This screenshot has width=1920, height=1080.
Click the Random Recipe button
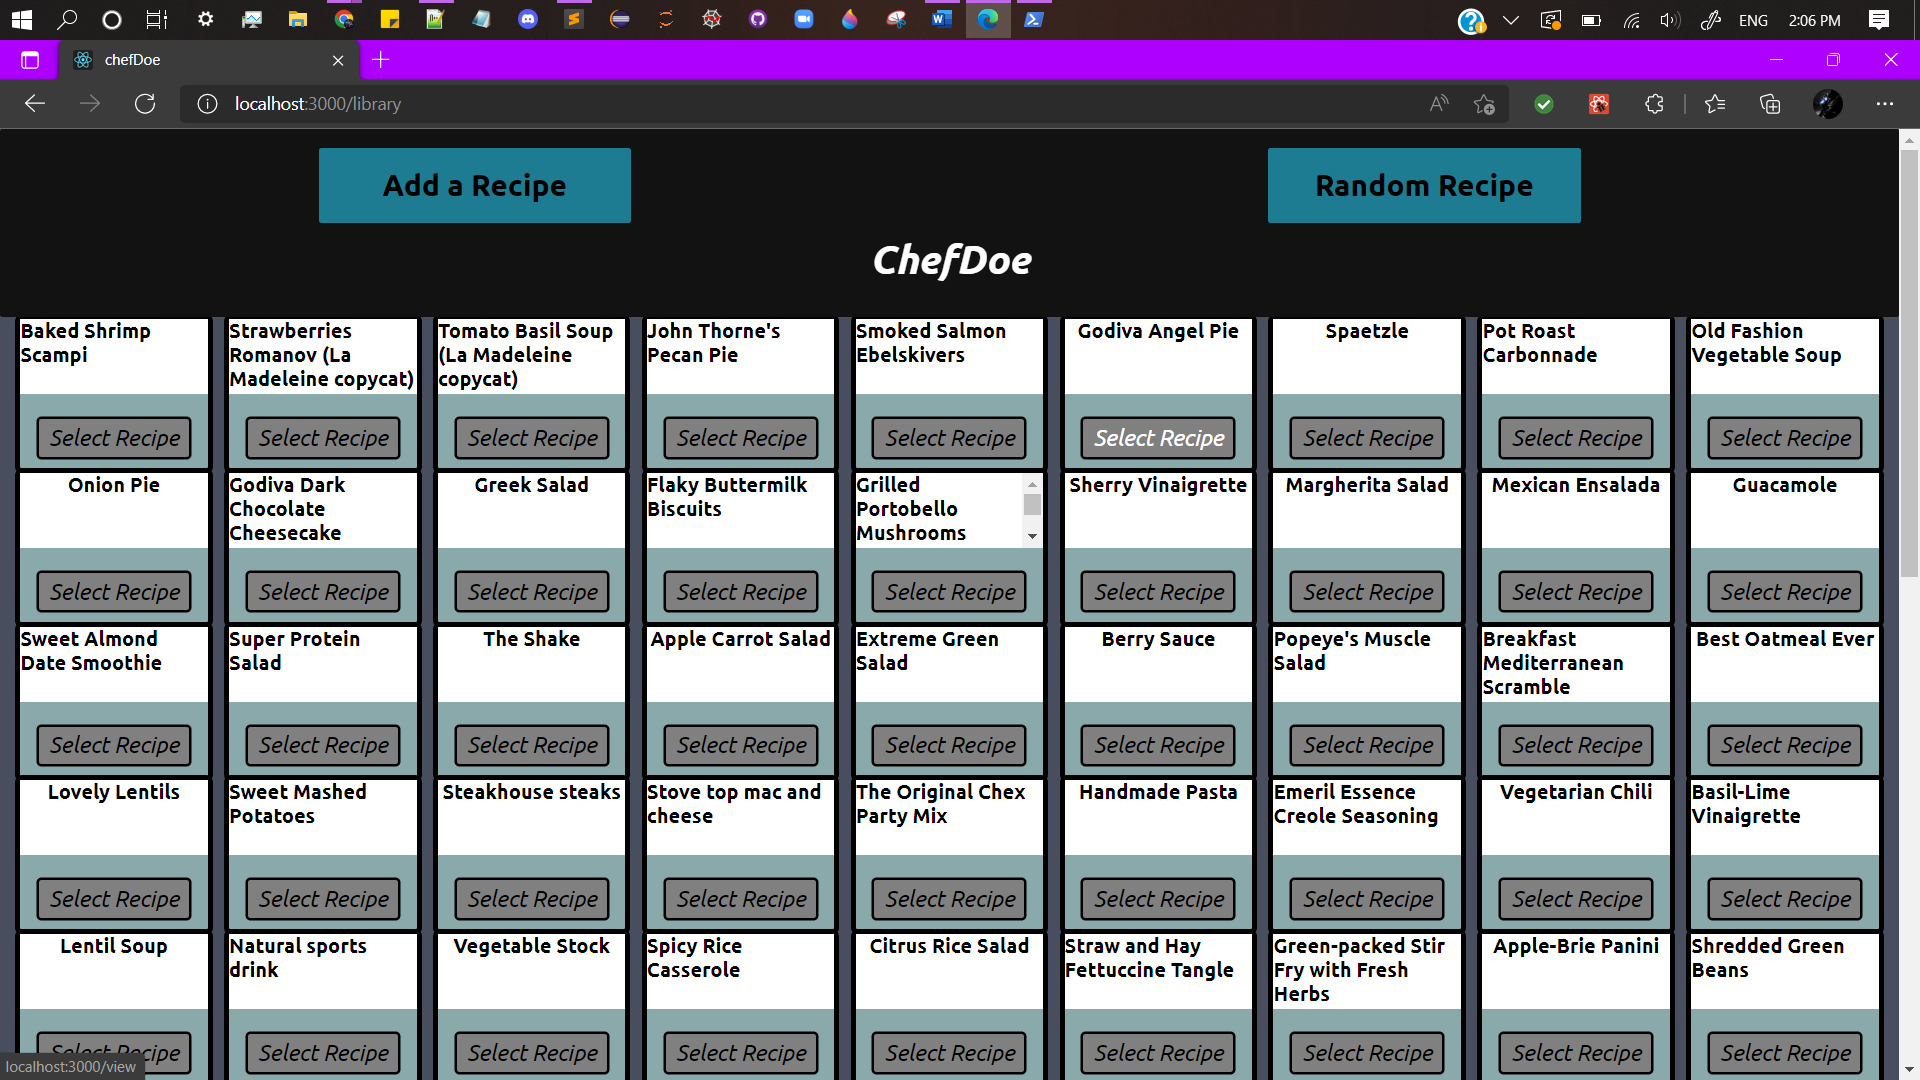point(1424,186)
